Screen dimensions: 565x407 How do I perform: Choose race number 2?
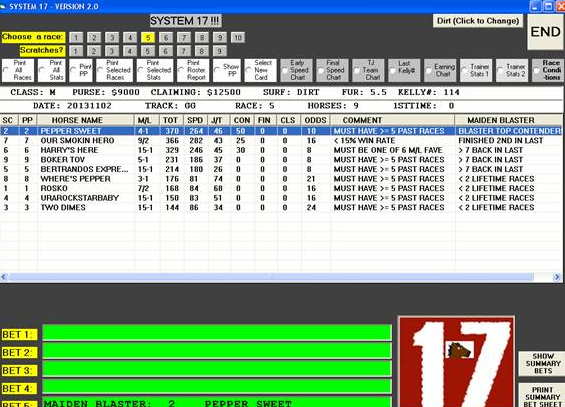(x=94, y=37)
